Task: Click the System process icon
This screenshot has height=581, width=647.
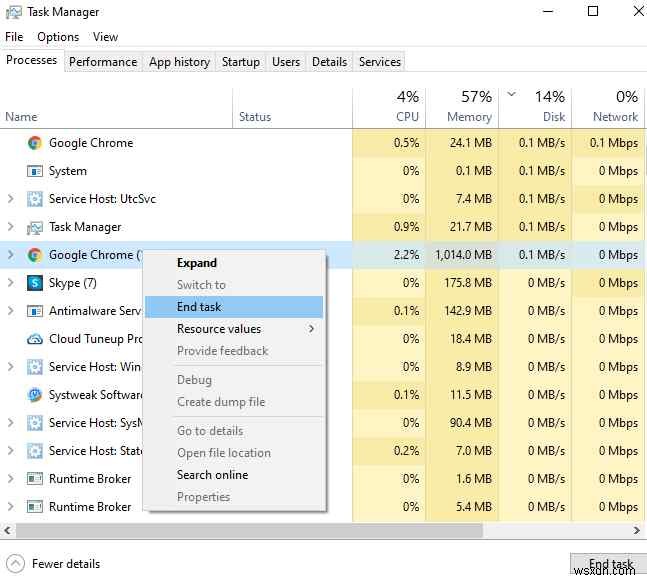Action: click(35, 171)
